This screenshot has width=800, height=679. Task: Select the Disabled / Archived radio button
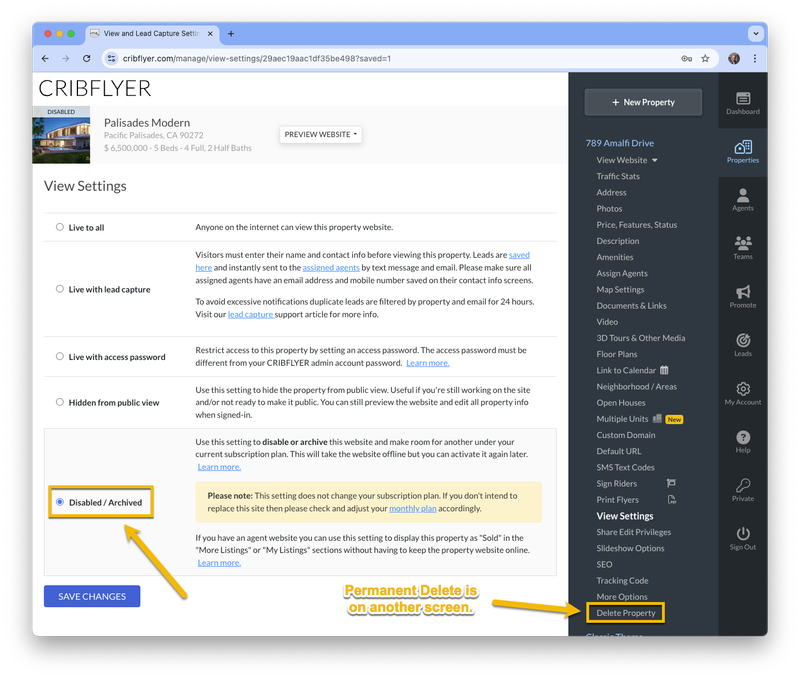pyautogui.click(x=60, y=502)
